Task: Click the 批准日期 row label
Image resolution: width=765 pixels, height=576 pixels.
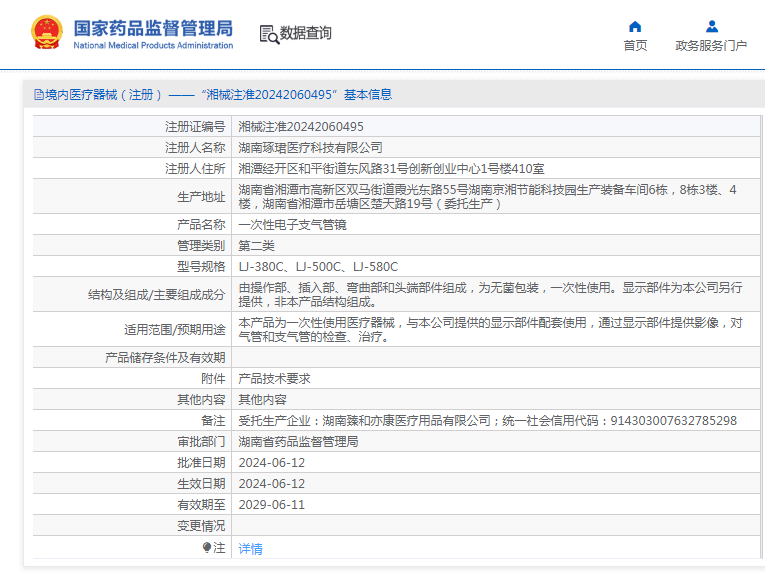Action: pos(201,463)
